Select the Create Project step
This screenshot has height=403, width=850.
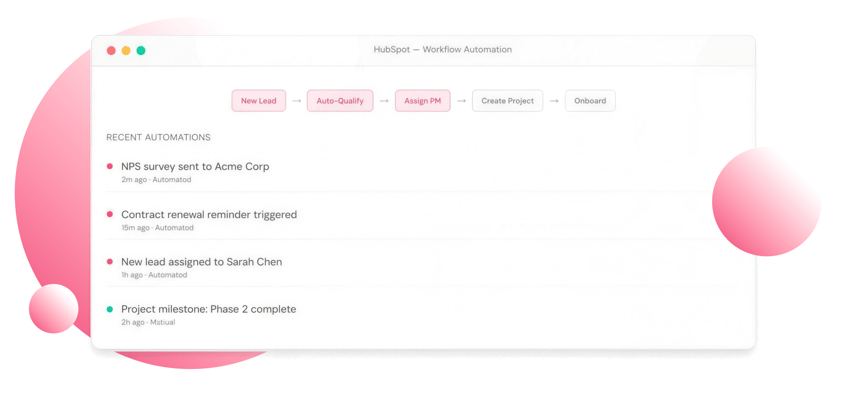[507, 101]
